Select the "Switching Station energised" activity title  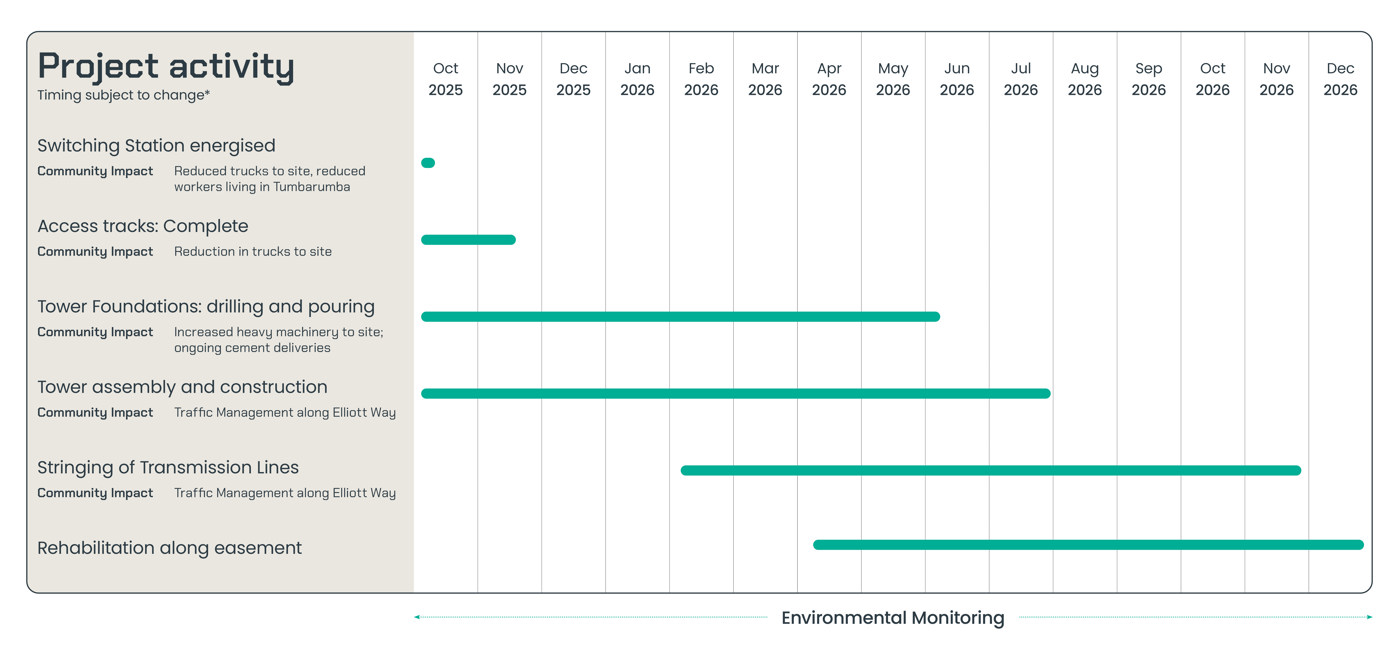pyautogui.click(x=156, y=146)
